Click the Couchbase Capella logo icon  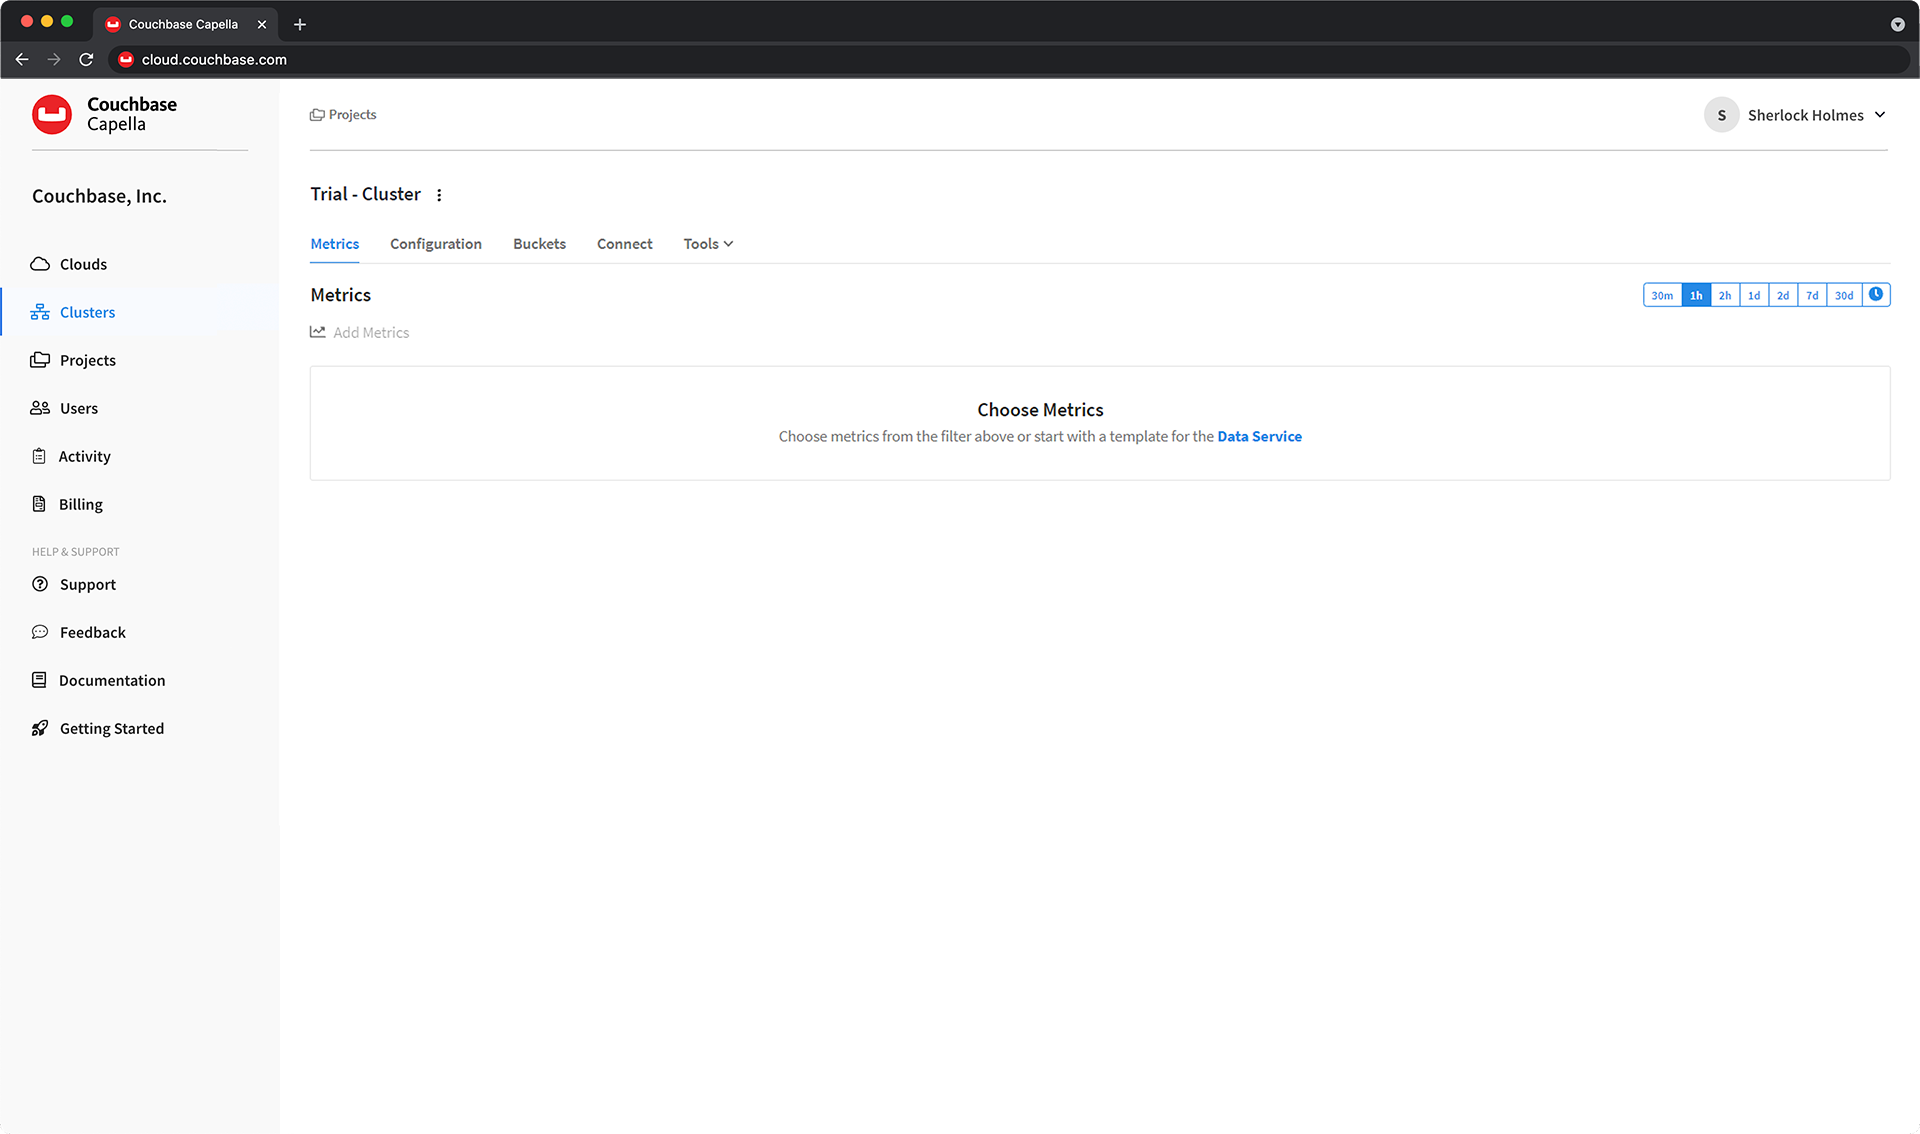coord(52,115)
